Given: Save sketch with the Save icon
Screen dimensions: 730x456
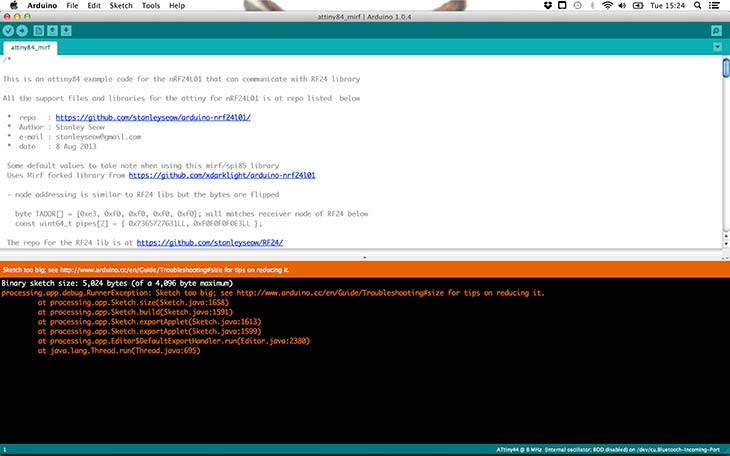Looking at the screenshot, I should [x=66, y=31].
